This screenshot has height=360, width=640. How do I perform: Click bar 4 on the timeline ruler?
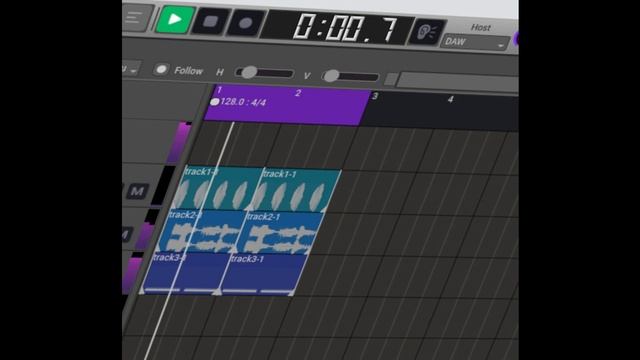[x=450, y=99]
